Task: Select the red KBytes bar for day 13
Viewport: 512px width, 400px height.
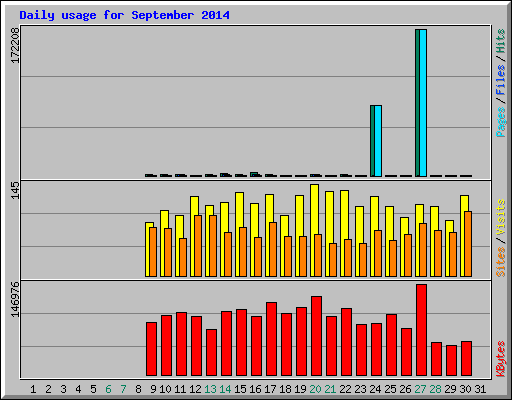Action: pyautogui.click(x=211, y=353)
